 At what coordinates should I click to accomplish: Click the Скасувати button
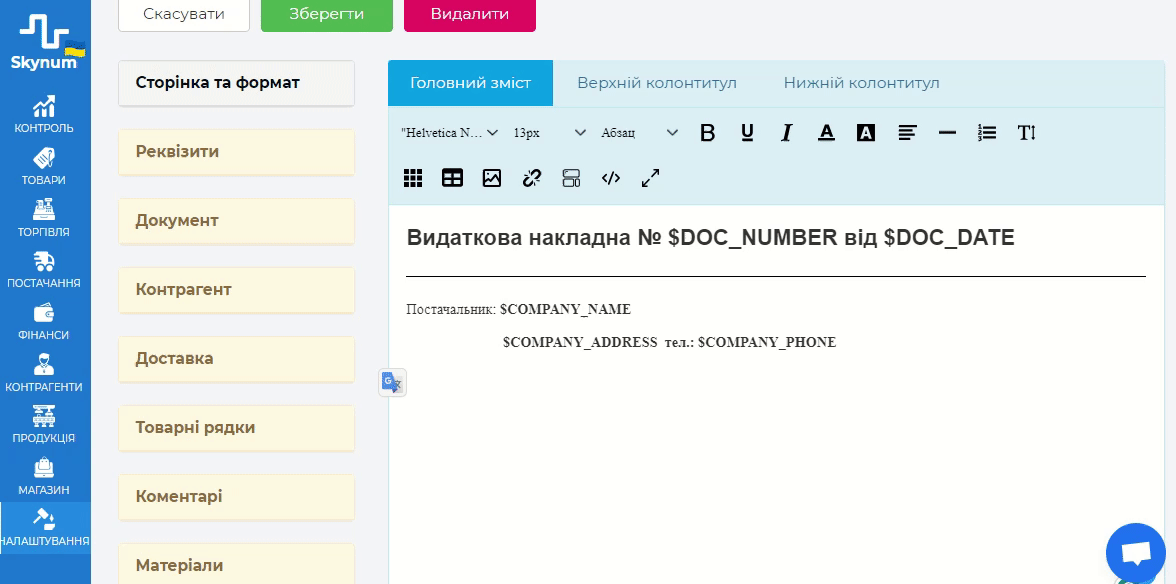tap(184, 13)
